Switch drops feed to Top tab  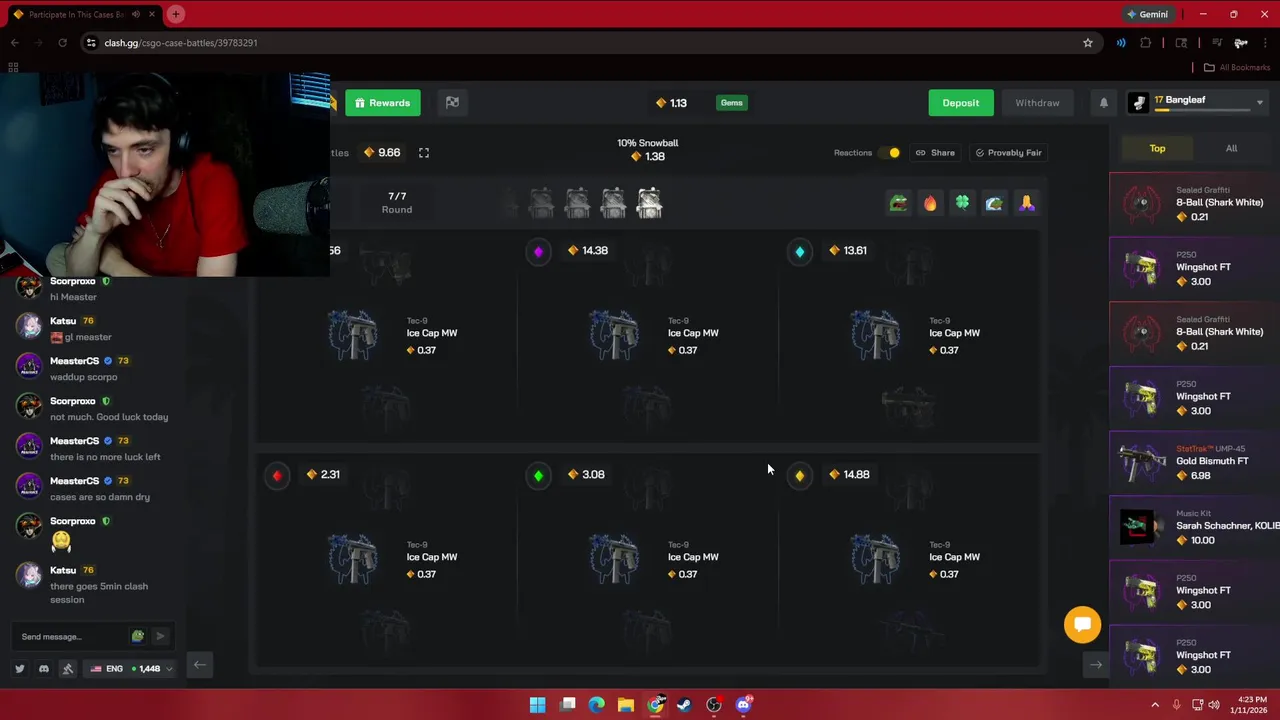click(x=1157, y=149)
